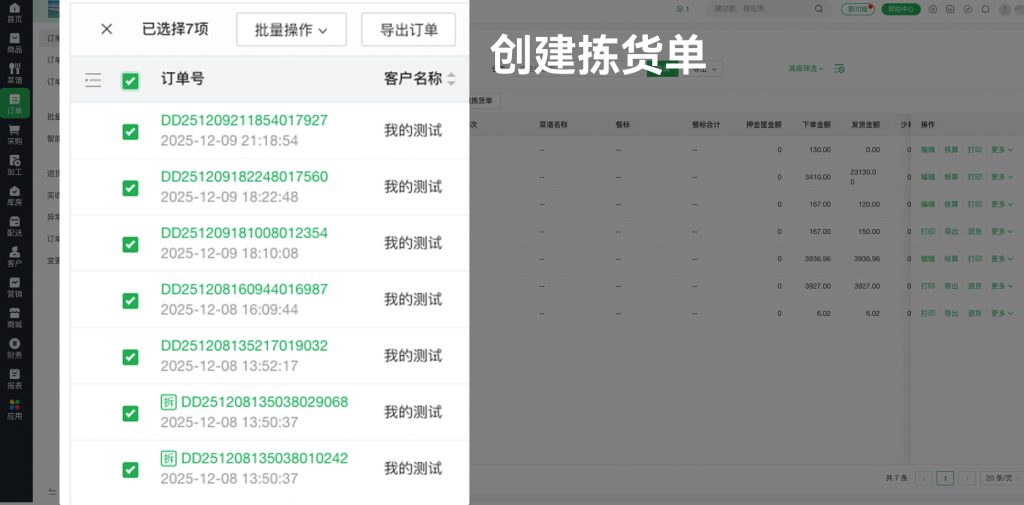The height and width of the screenshot is (505, 1024).
Task: Open the 采购 purchasing icon in the sidebar
Action: (x=14, y=135)
